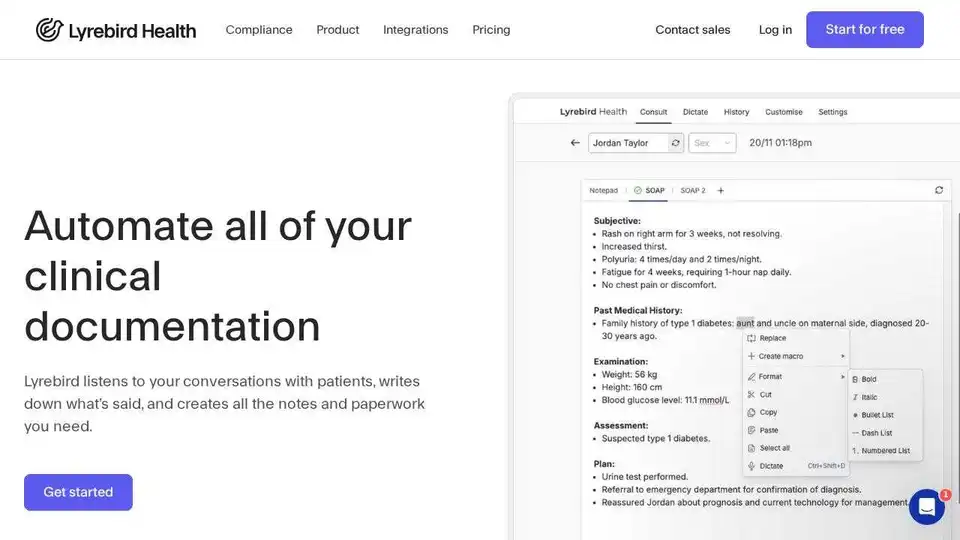The image size is (960, 540).
Task: Click the Start for free button
Action: click(x=864, y=29)
